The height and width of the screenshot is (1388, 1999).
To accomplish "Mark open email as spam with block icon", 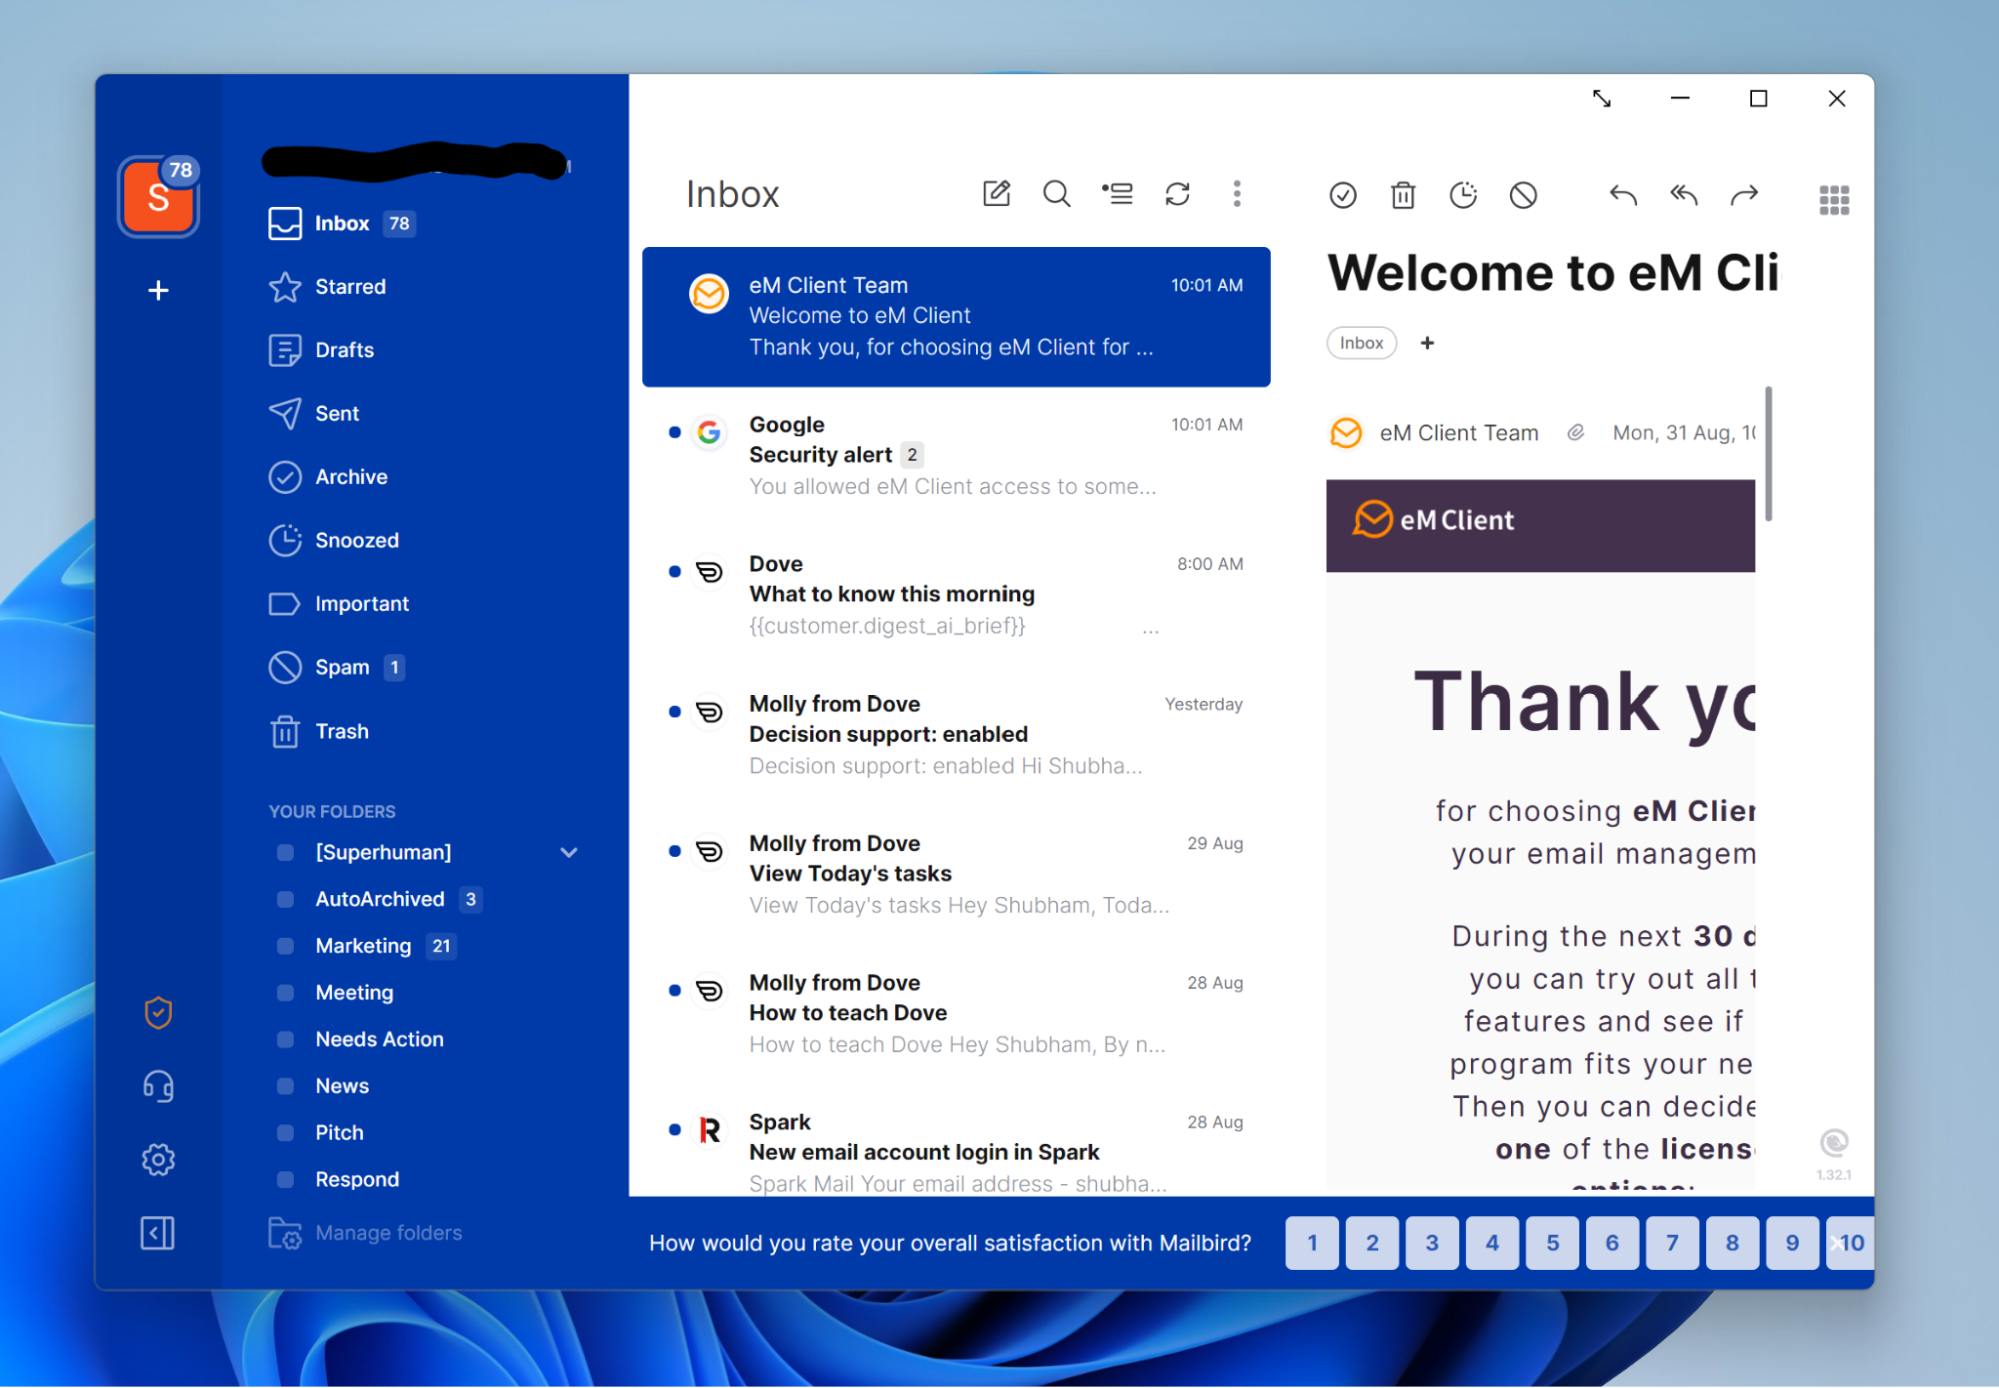I will coord(1523,195).
